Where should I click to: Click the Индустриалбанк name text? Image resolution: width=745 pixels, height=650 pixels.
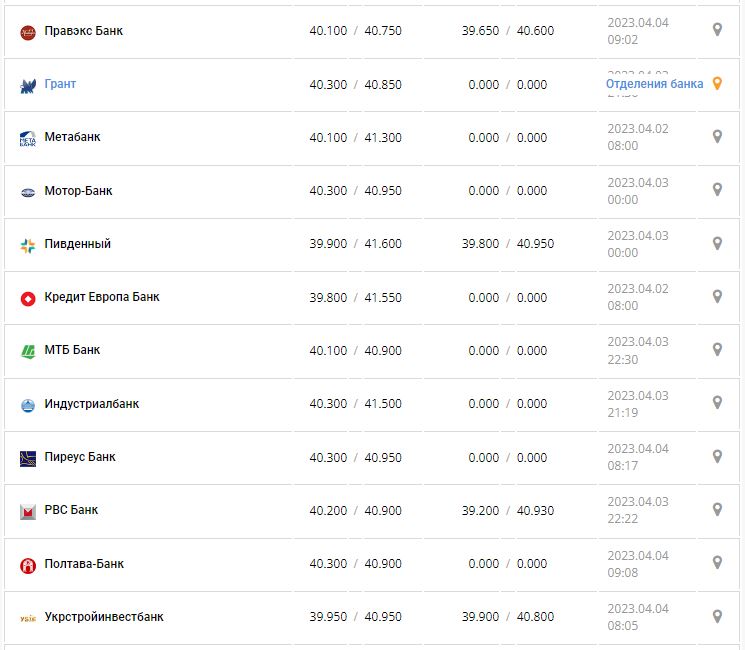92,404
